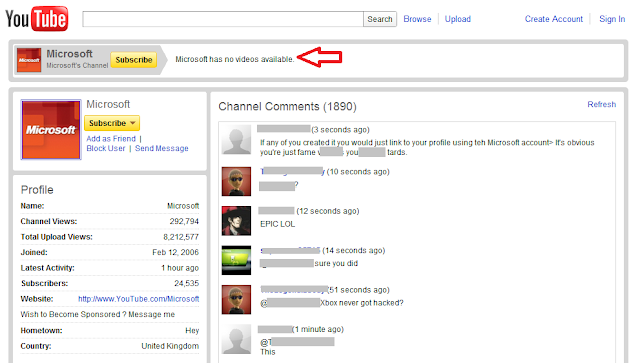
Task: Click the Create Account link
Action: pos(554,19)
